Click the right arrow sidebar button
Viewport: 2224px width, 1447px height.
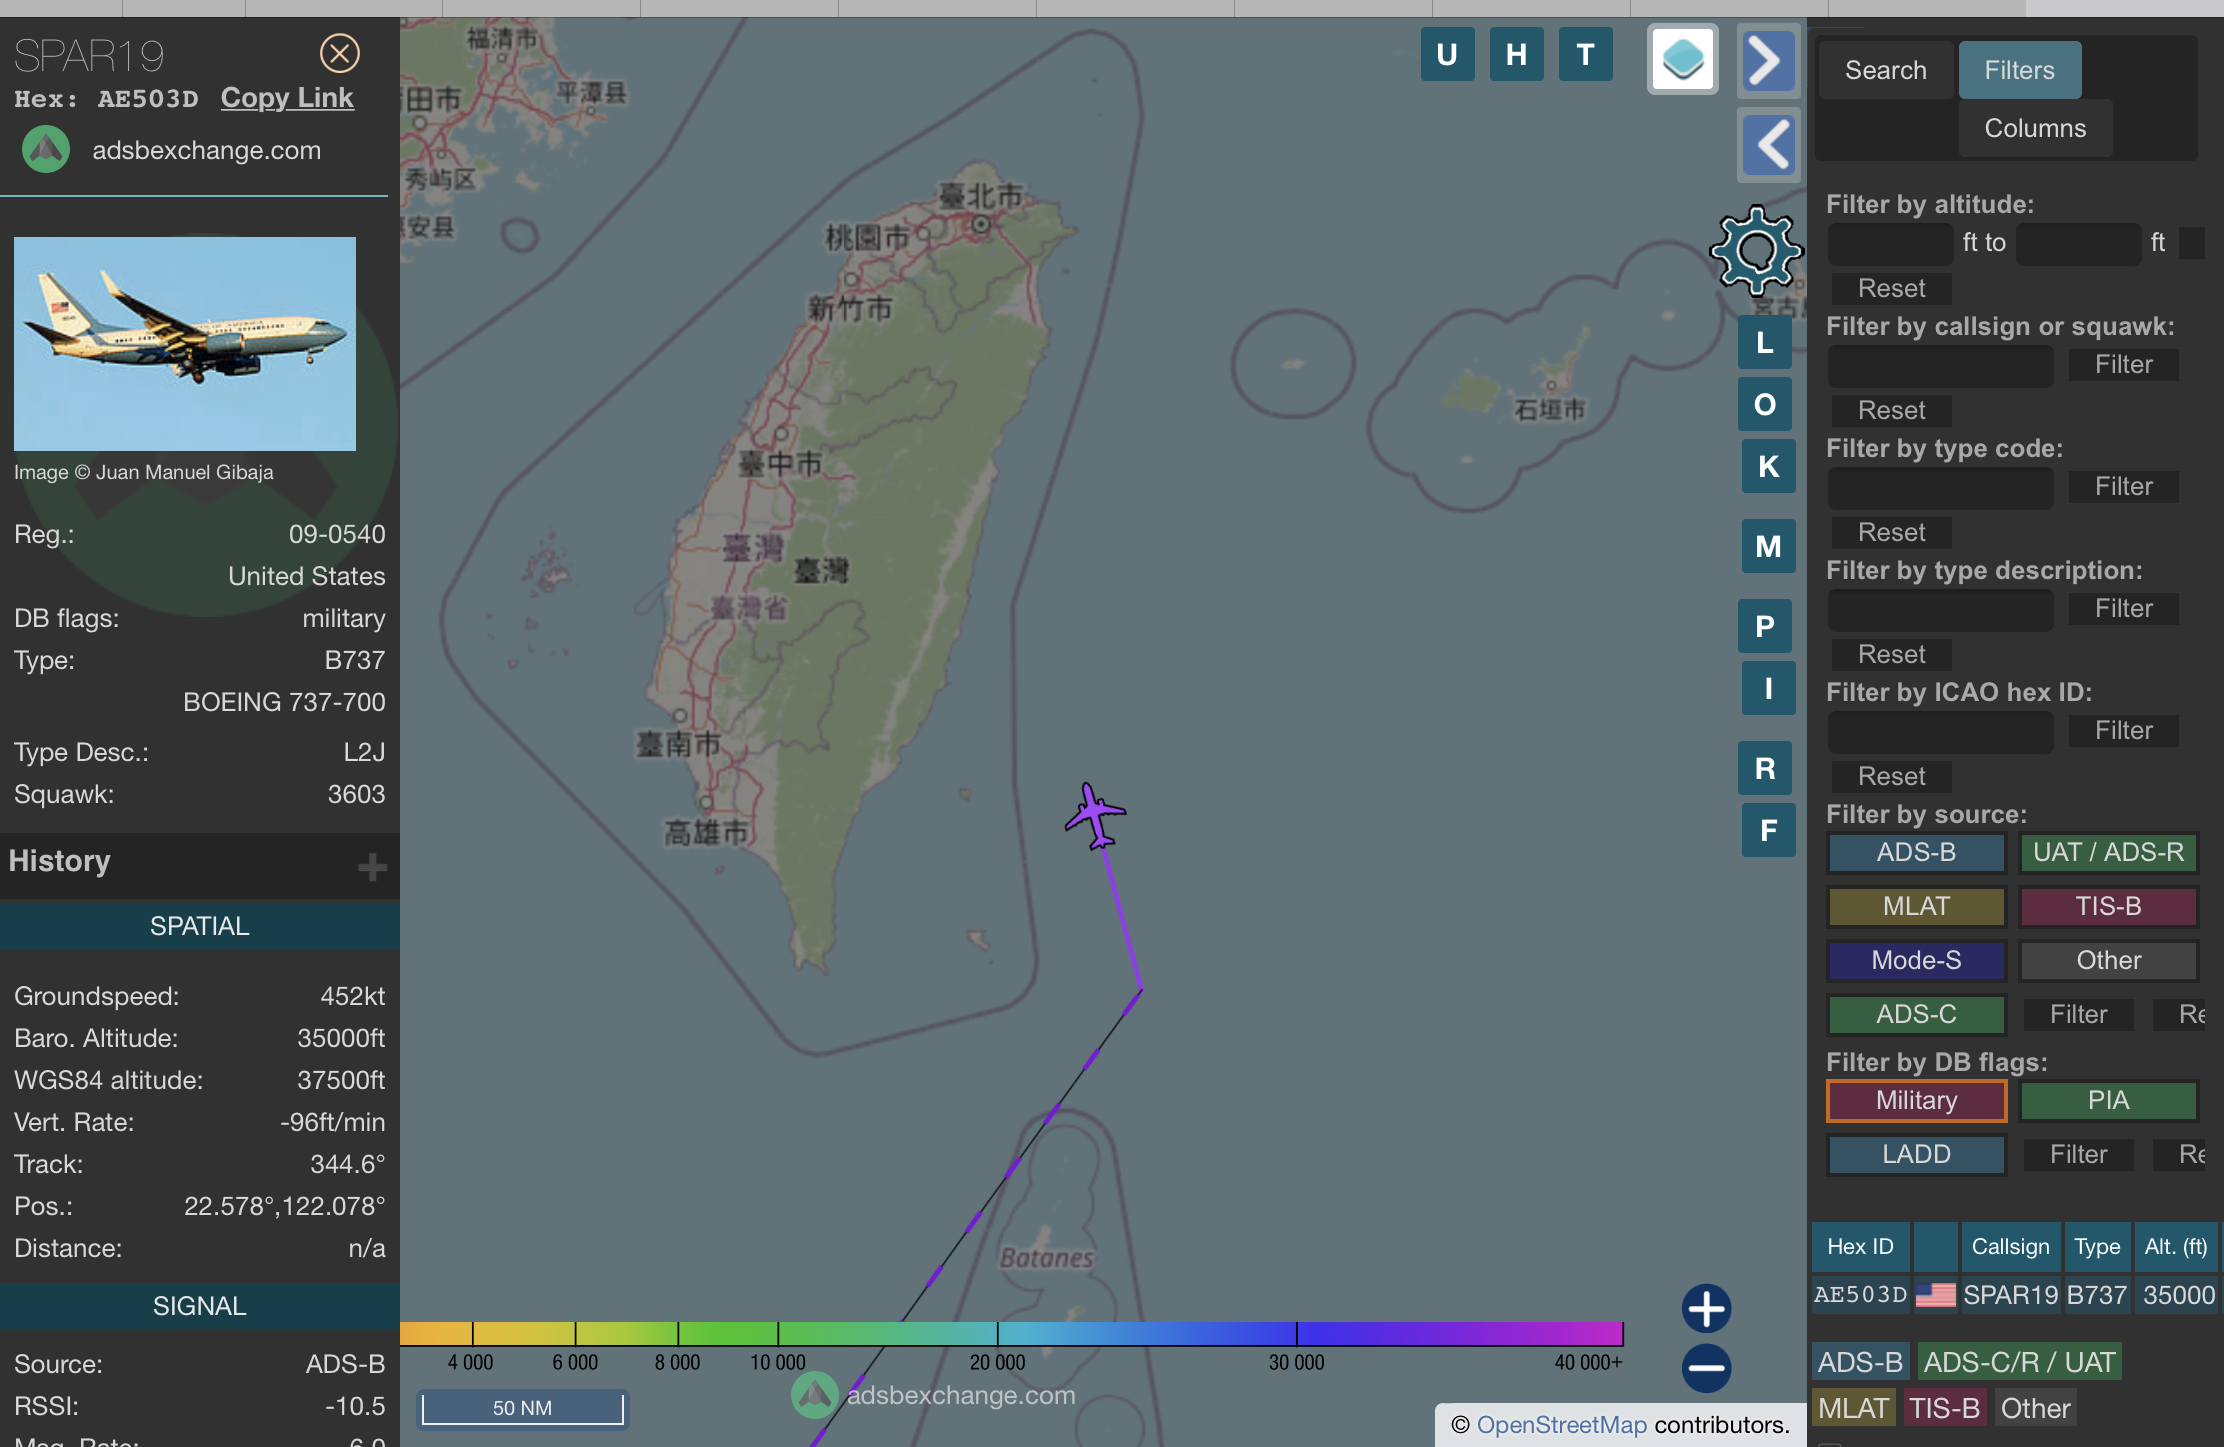click(1768, 61)
